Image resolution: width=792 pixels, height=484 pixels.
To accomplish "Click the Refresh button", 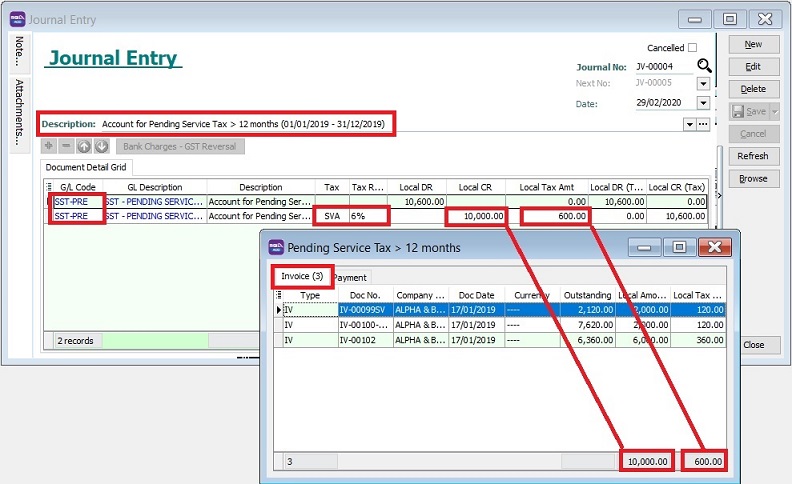I will [752, 156].
